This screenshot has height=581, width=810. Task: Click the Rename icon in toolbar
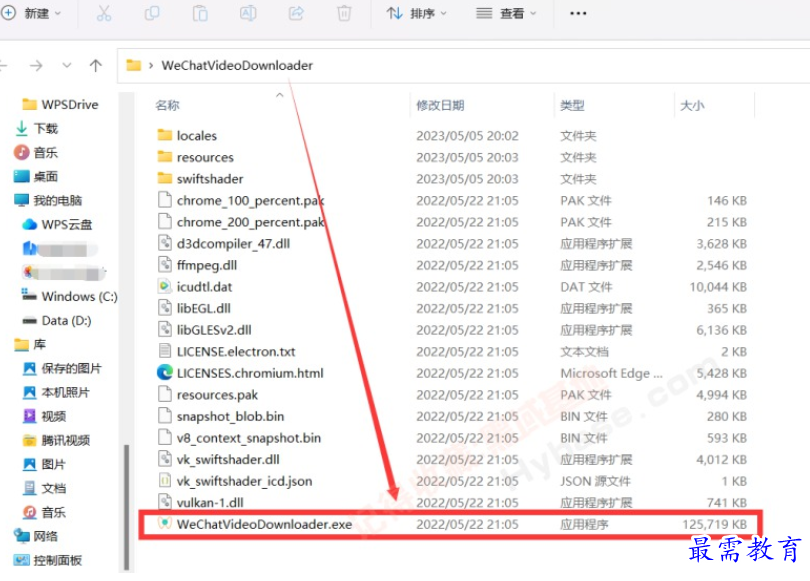click(248, 13)
